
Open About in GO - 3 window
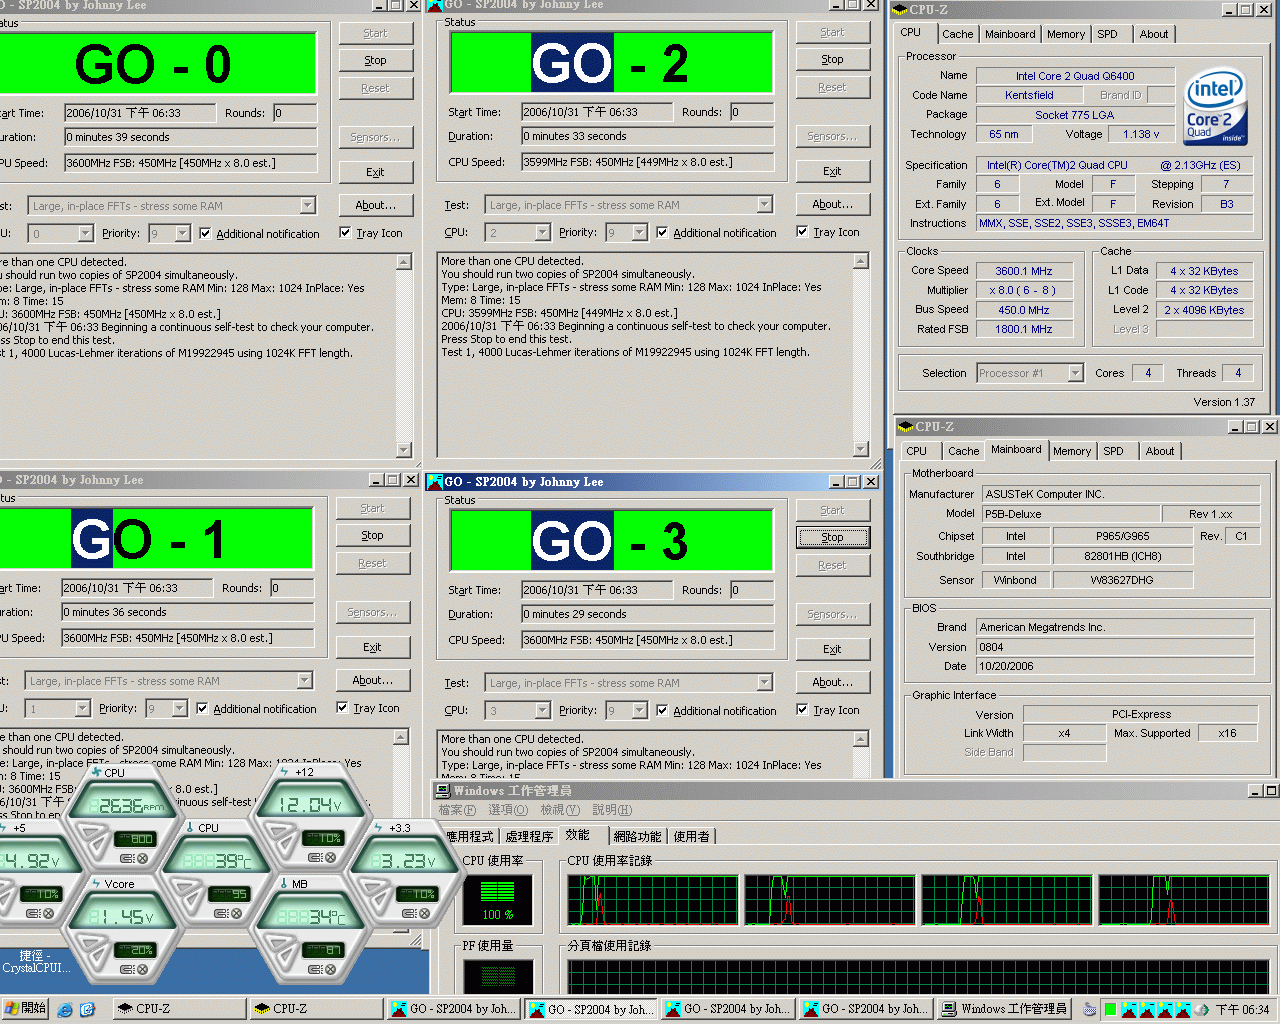[x=832, y=681]
